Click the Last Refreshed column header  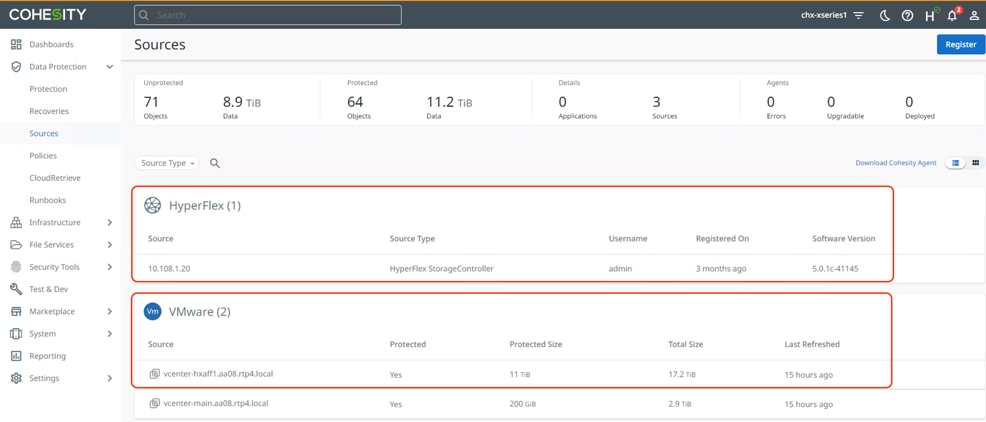coord(812,345)
